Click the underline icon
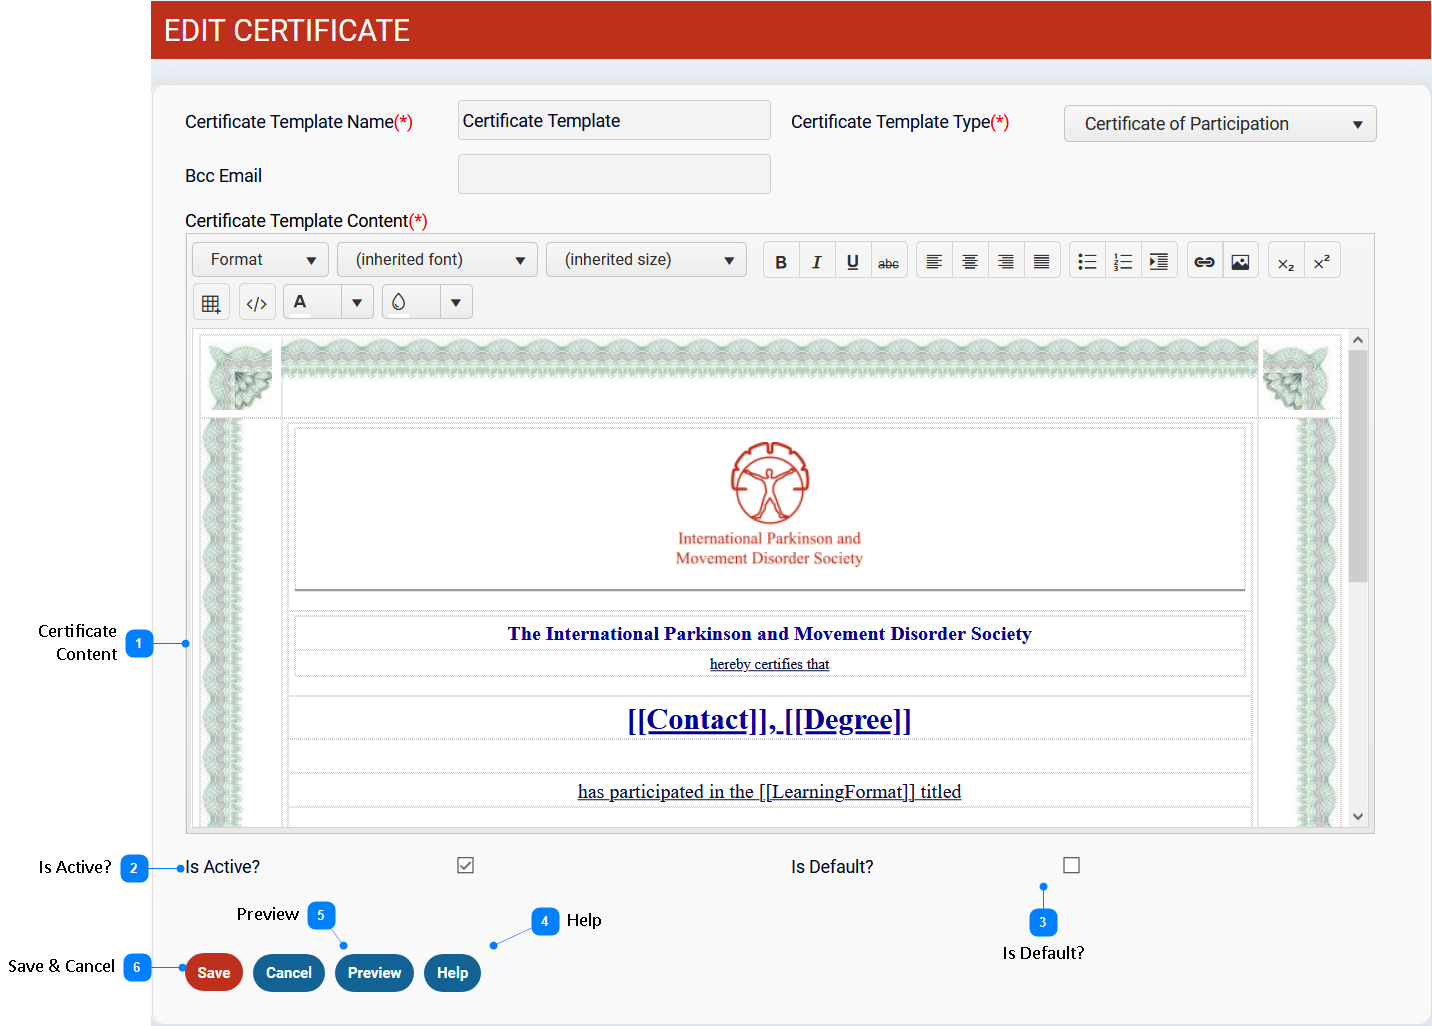Screen dimensions: 1432x1026 pyautogui.click(x=853, y=262)
